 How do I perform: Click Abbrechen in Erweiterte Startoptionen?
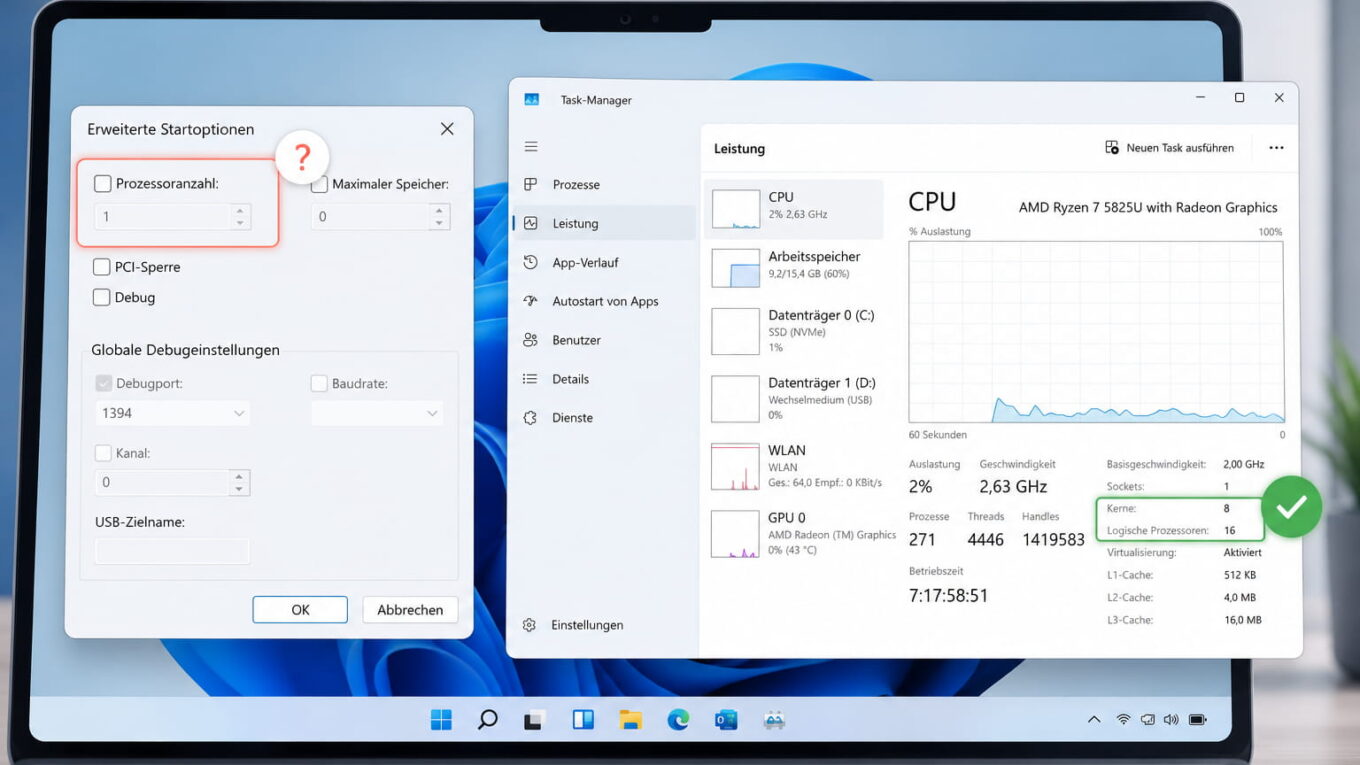pyautogui.click(x=410, y=610)
